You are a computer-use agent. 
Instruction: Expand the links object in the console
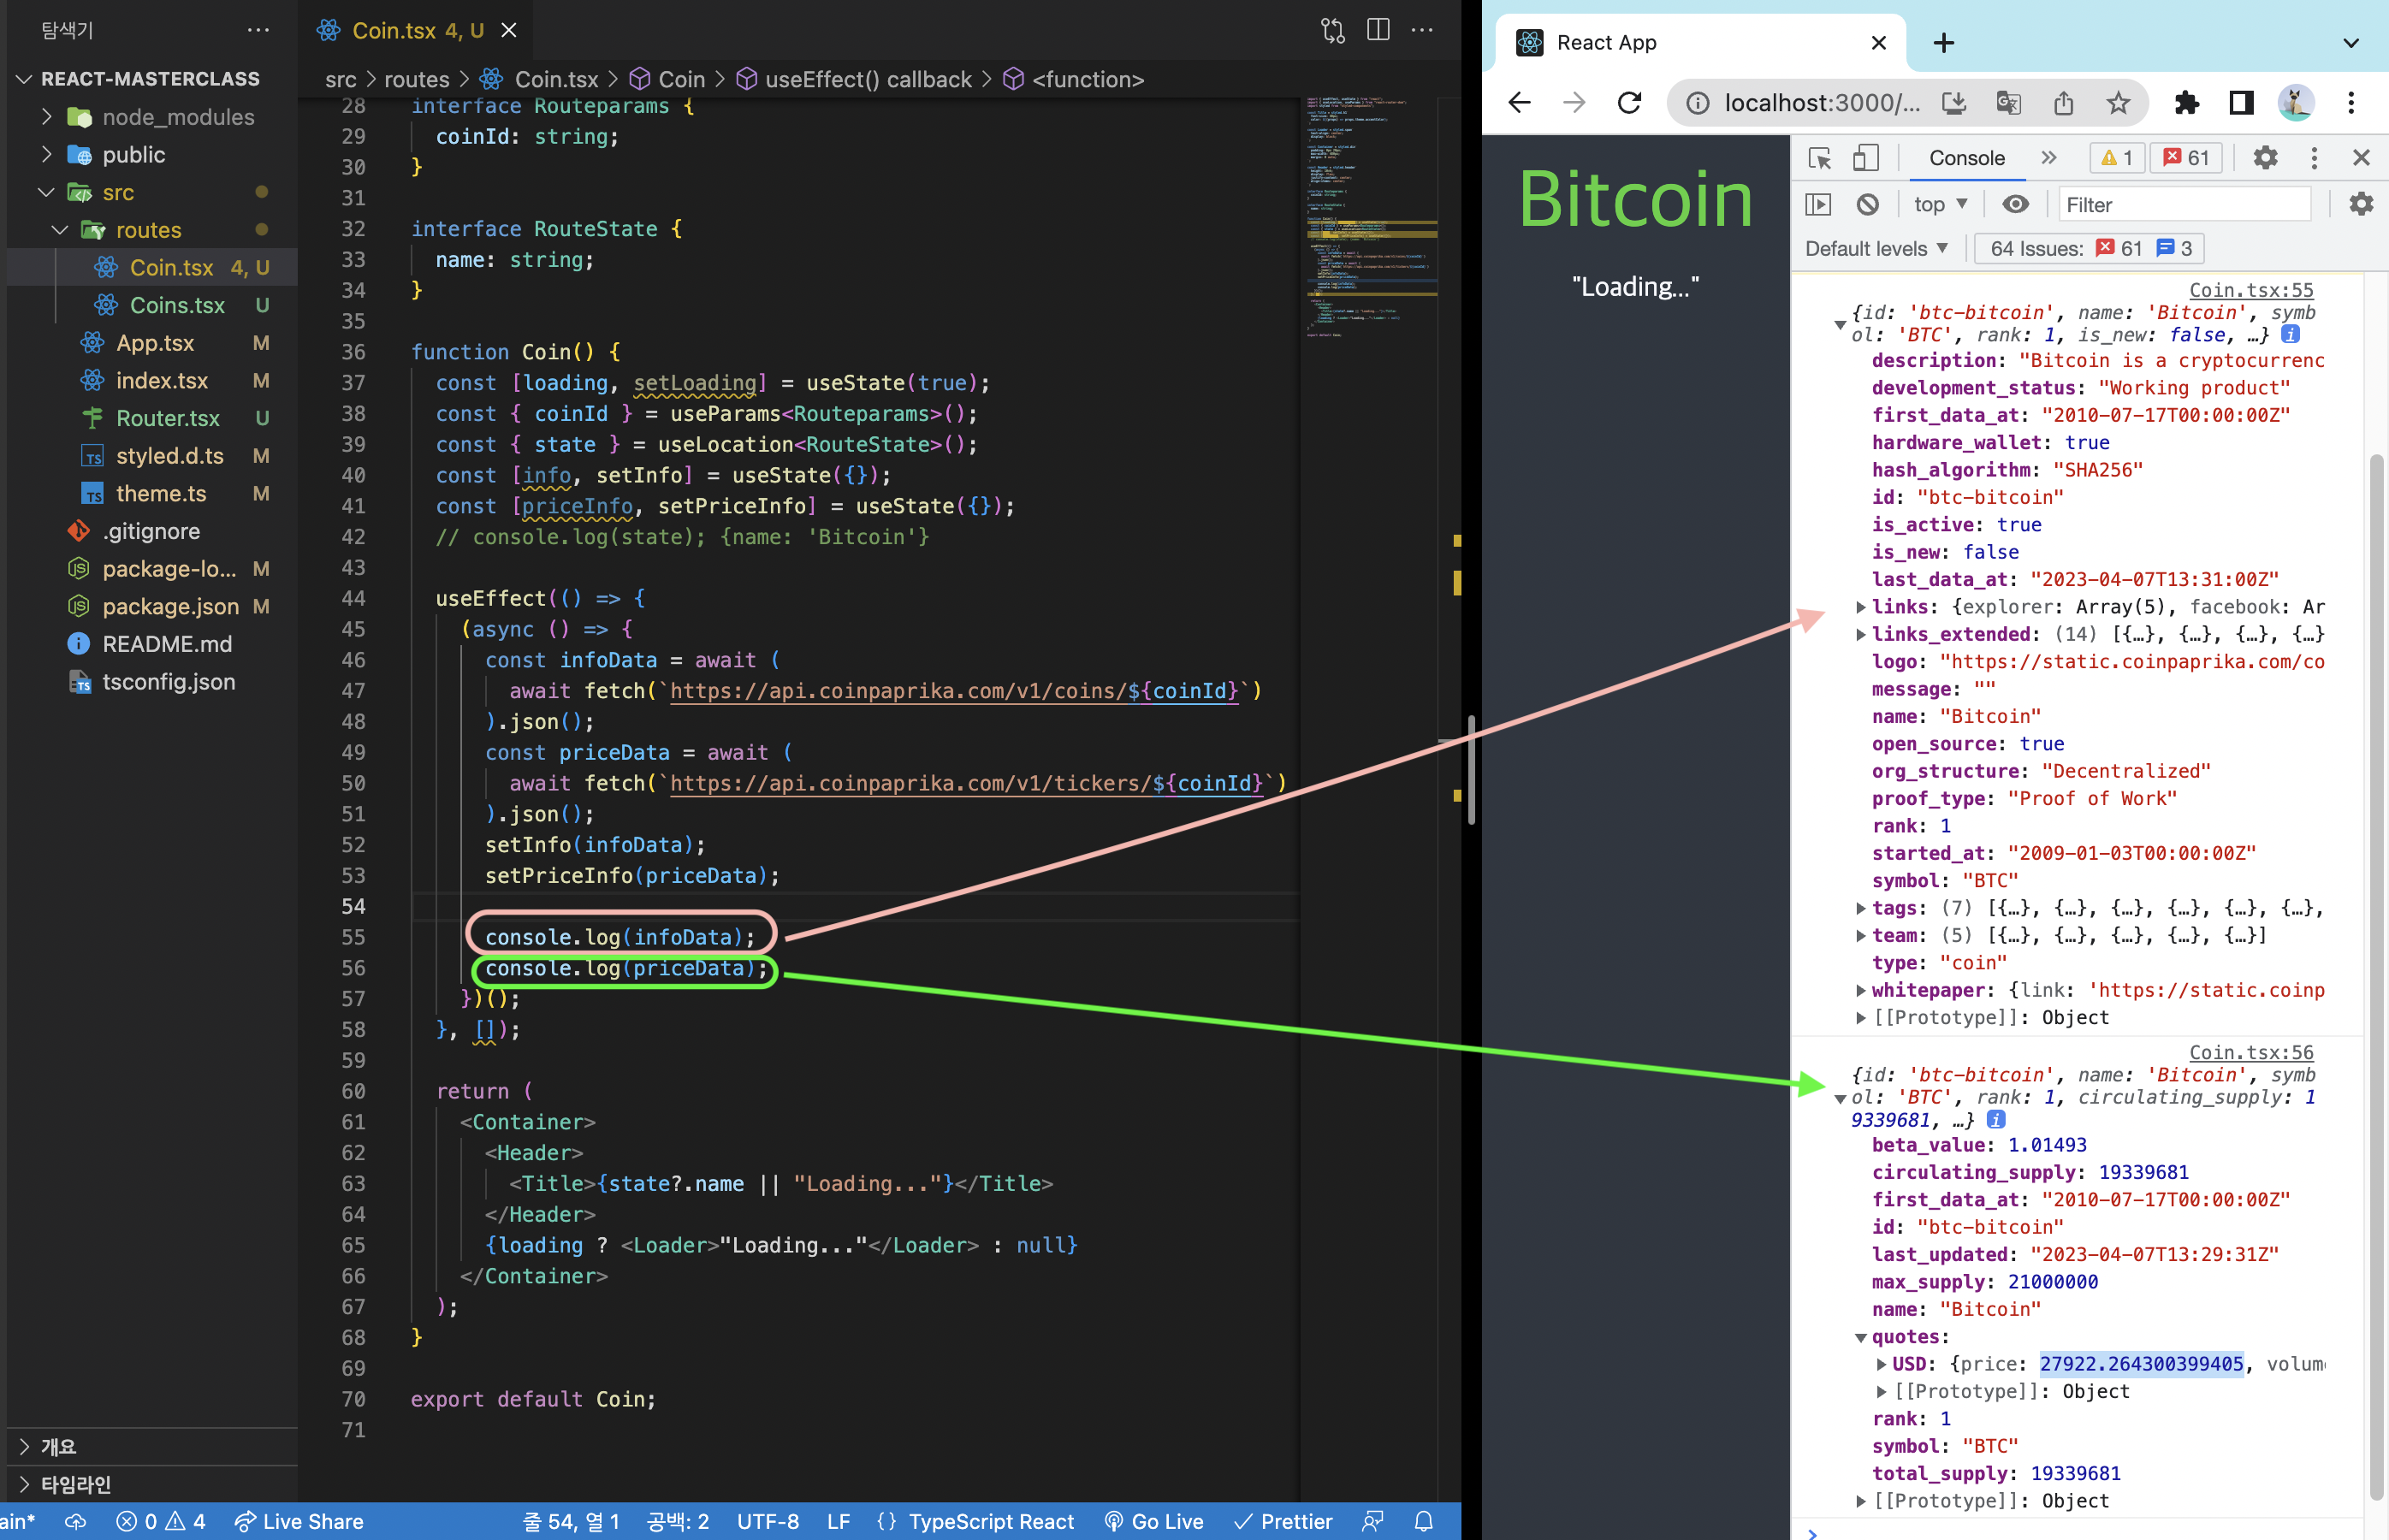click(1860, 607)
